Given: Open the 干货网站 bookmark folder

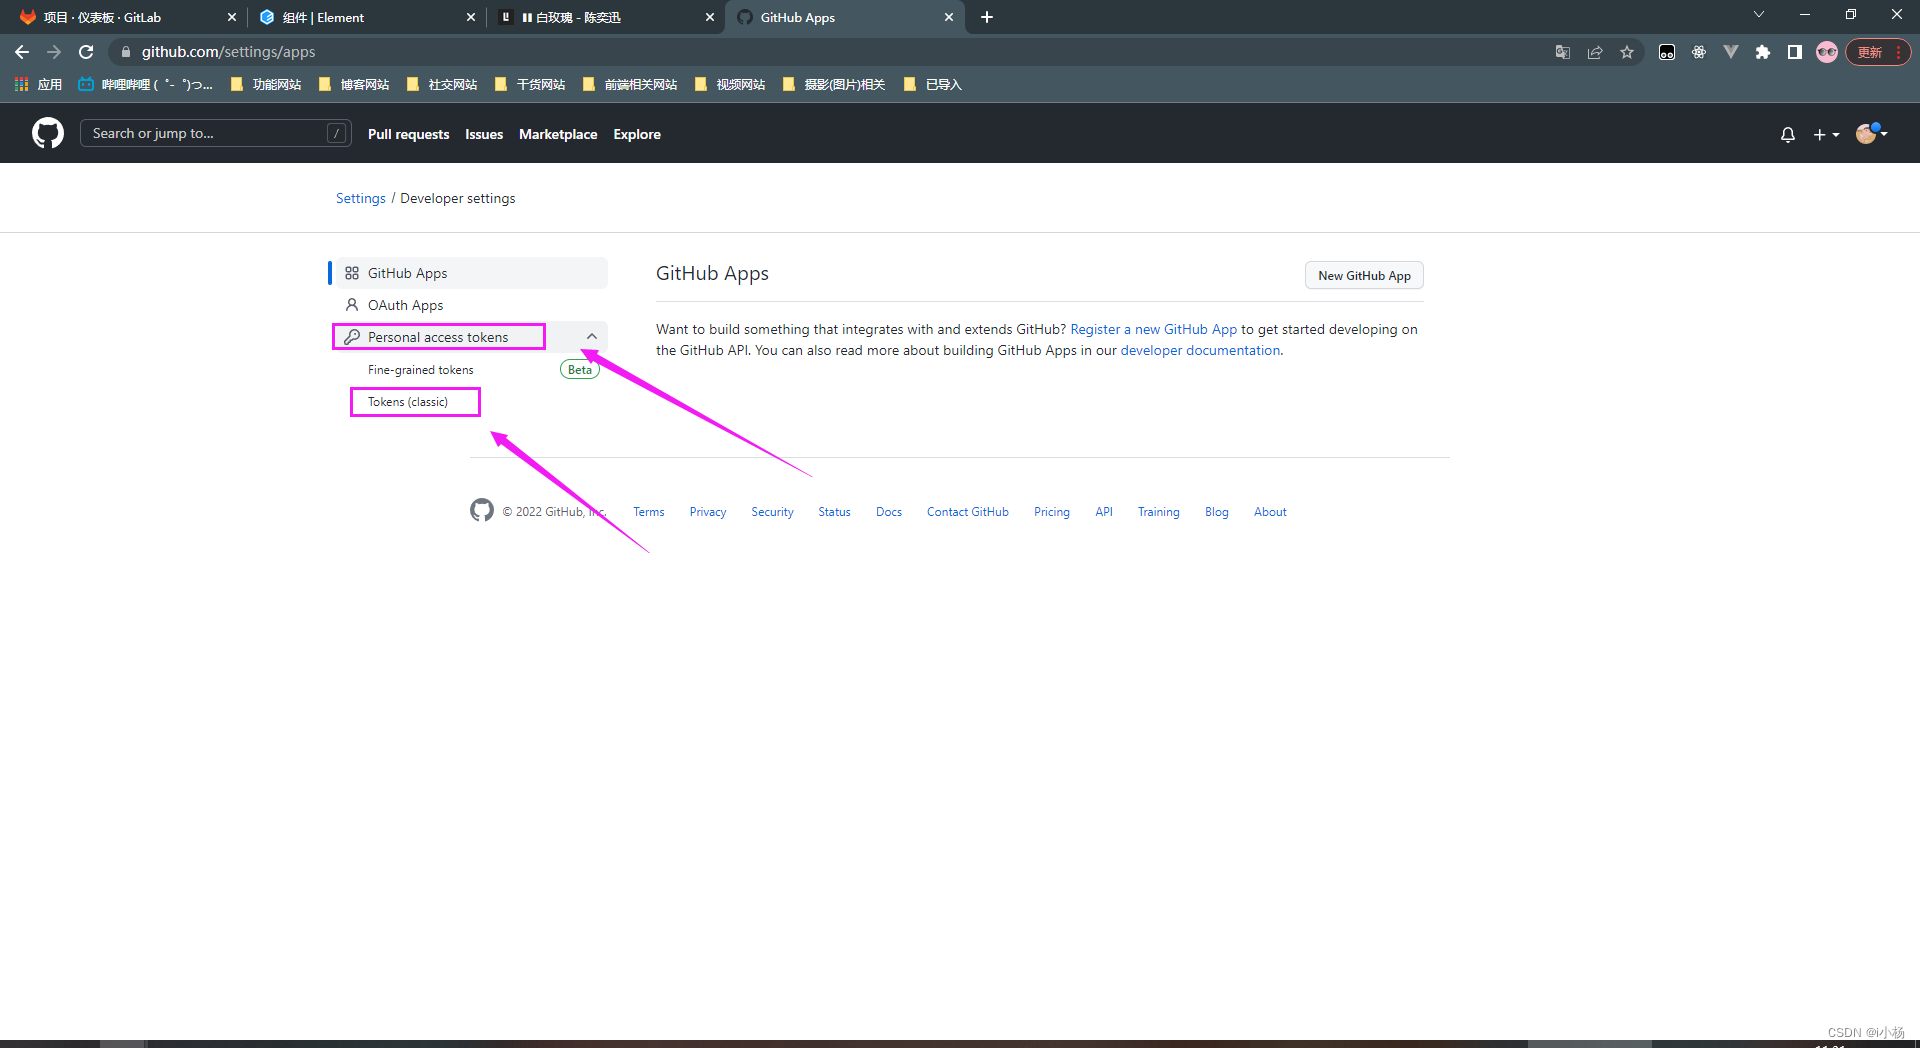Looking at the screenshot, I should [530, 84].
